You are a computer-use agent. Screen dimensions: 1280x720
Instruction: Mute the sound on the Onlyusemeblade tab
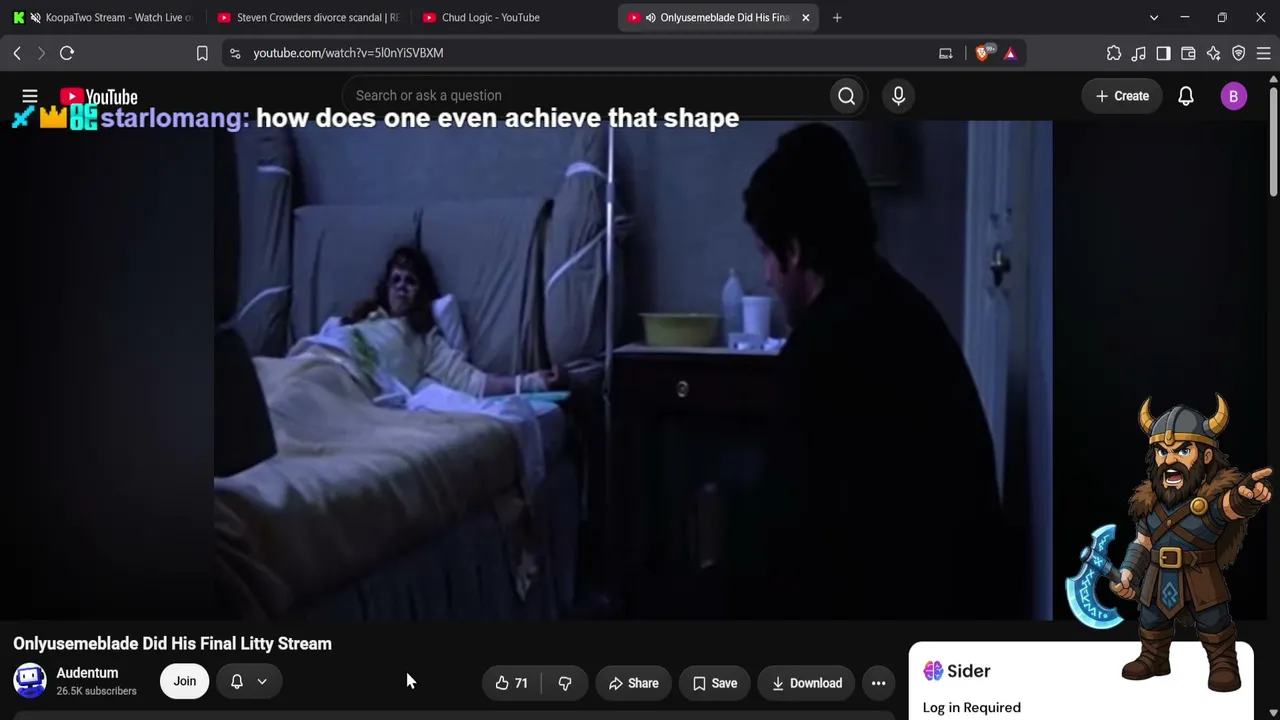[x=651, y=17]
